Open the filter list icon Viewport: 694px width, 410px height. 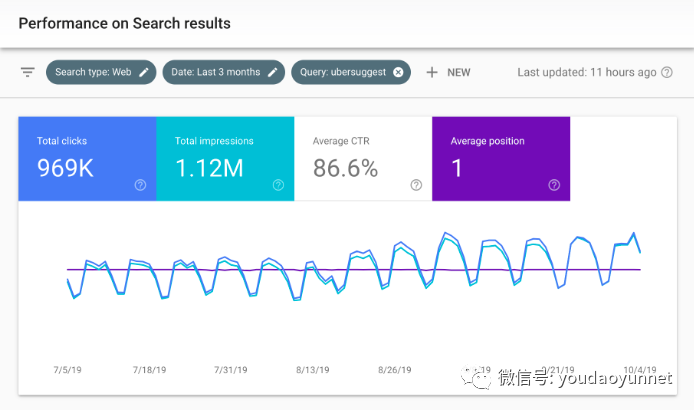[x=27, y=72]
